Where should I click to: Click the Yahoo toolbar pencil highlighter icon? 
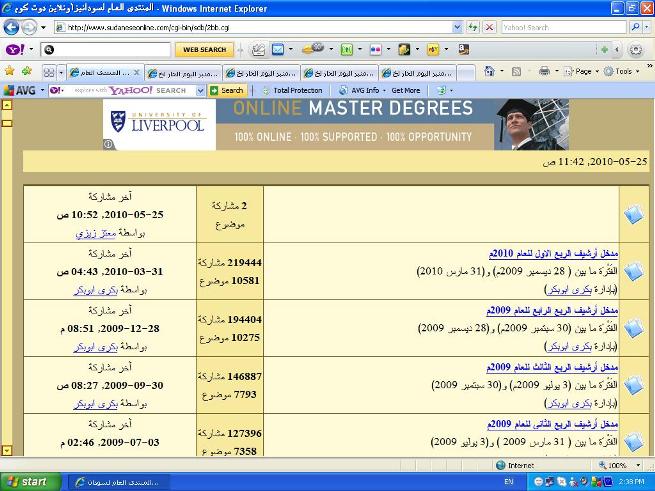(x=259, y=50)
